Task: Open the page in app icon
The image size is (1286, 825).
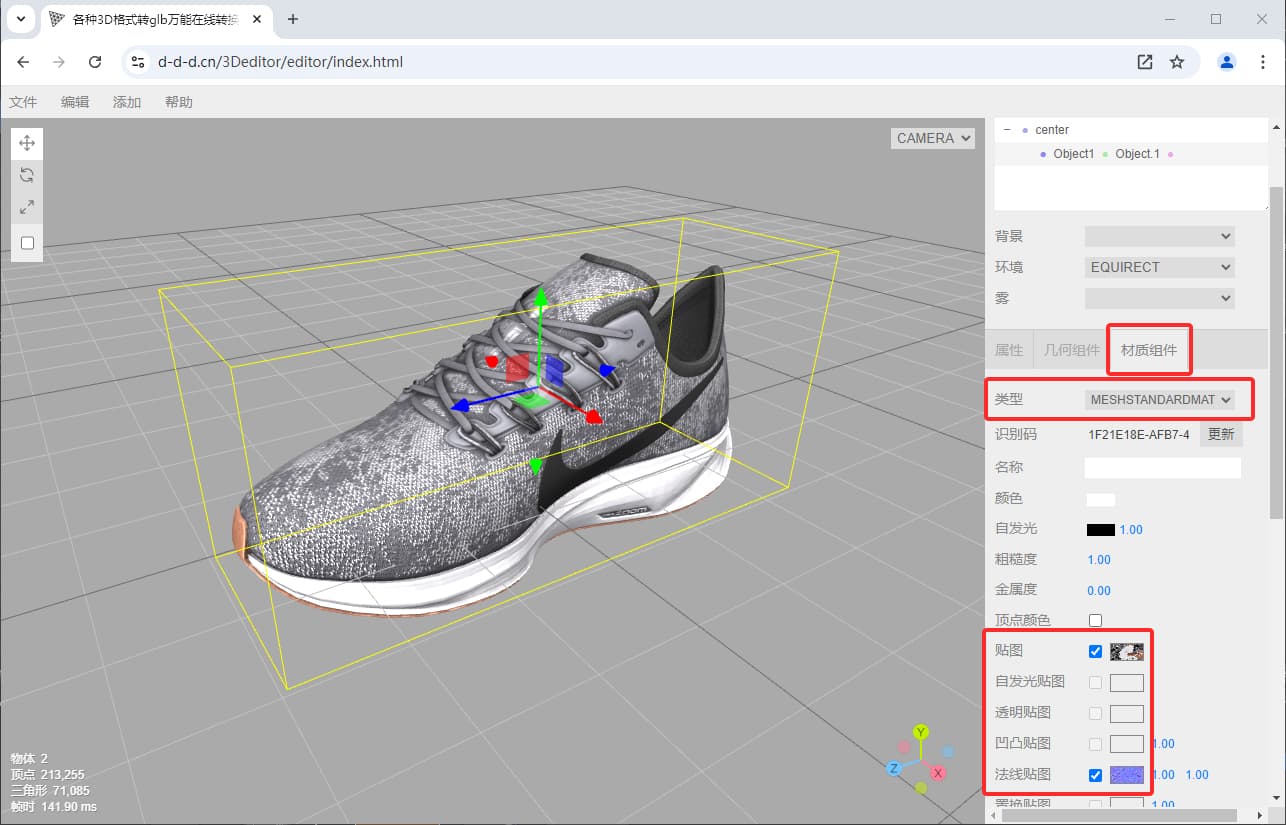Action: click(x=1145, y=62)
